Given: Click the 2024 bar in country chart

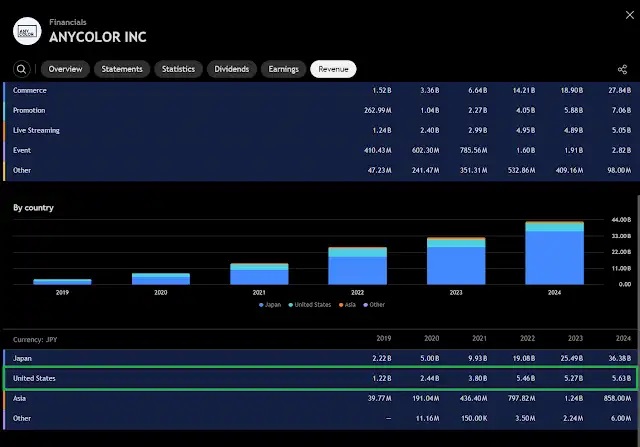Looking at the screenshot, I should [555, 253].
